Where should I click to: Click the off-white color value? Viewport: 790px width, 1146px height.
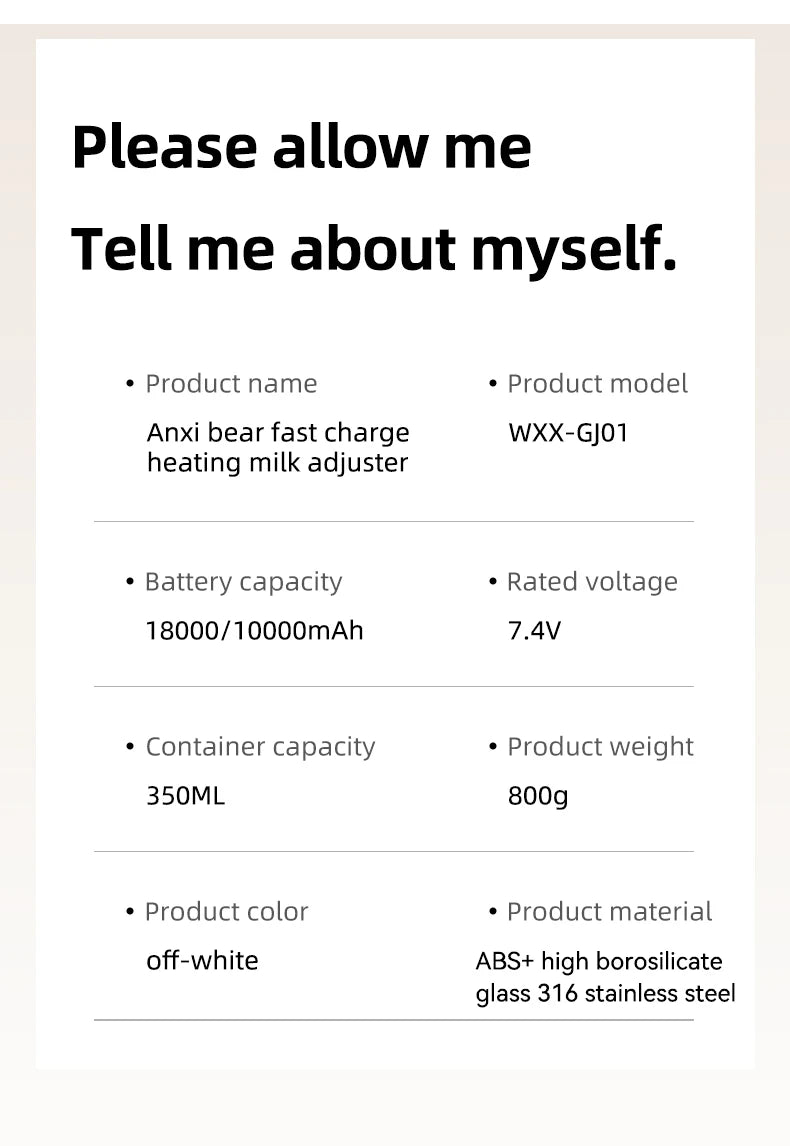(x=202, y=961)
